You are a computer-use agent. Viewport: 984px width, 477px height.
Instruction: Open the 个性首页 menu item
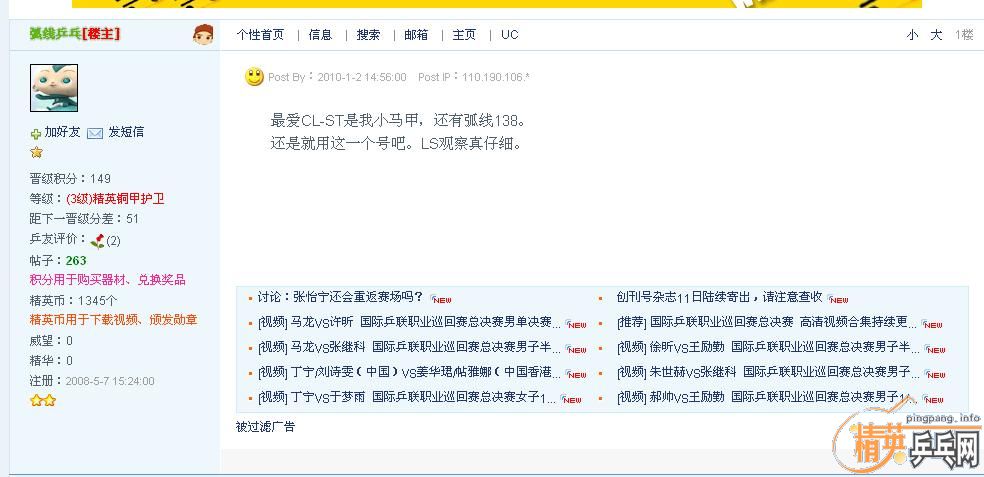point(260,35)
